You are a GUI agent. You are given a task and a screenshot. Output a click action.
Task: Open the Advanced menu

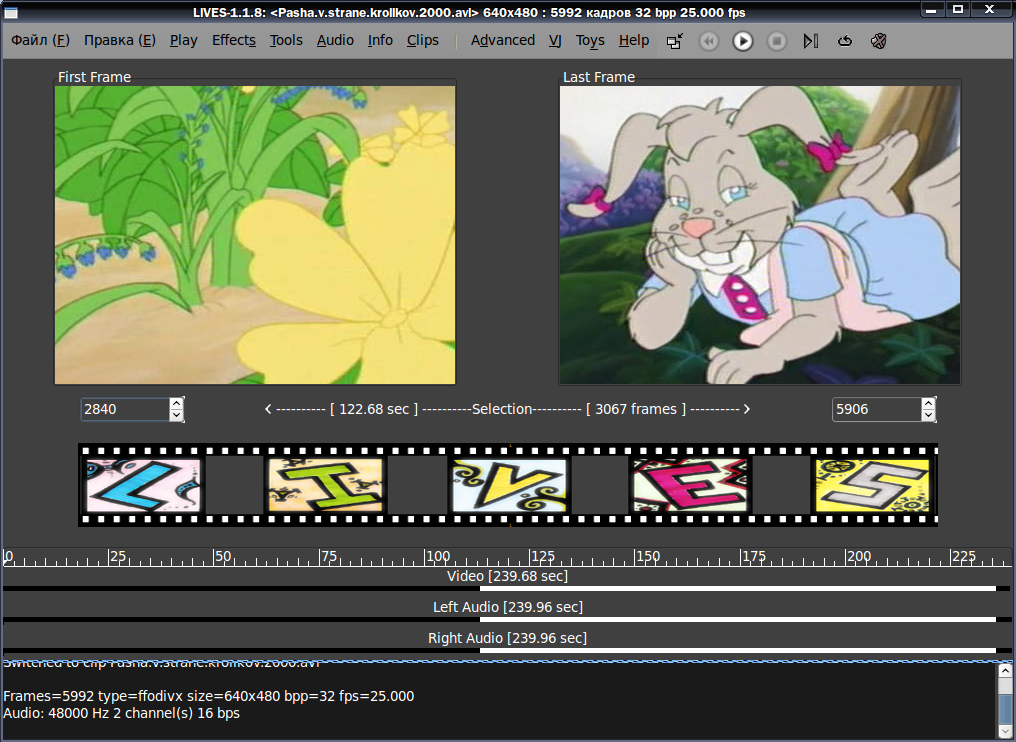pos(503,40)
